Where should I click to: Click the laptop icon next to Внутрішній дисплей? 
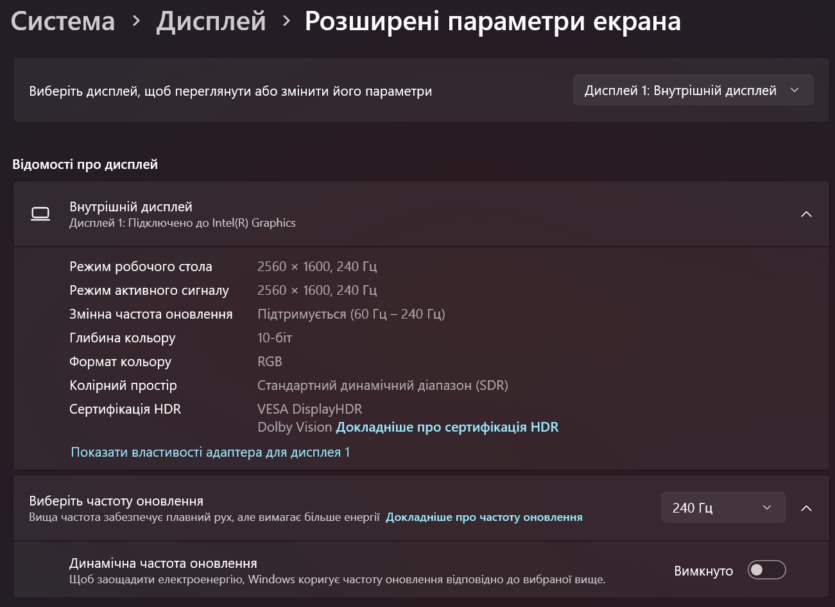click(40, 214)
